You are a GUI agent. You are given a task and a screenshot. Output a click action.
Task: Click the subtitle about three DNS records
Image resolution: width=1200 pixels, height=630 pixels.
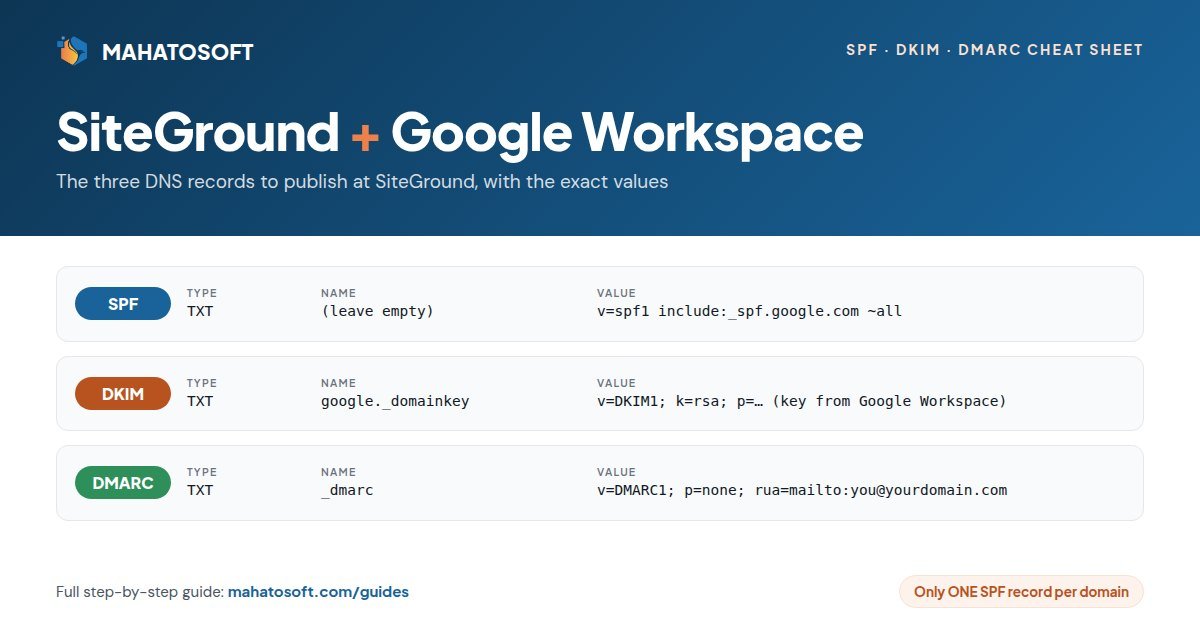[362, 182]
